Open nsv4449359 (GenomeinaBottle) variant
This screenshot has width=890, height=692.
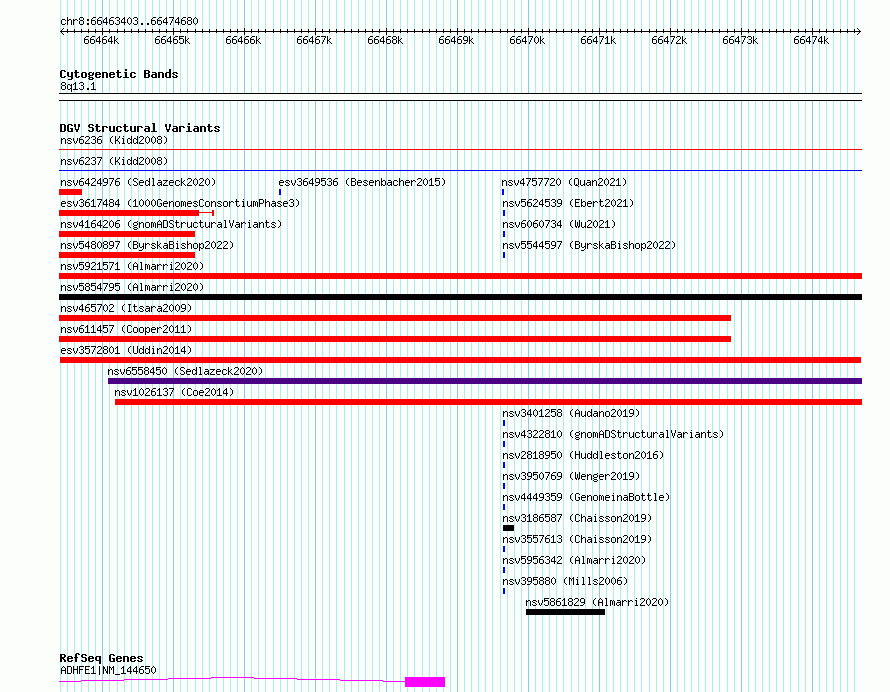pyautogui.click(x=586, y=497)
